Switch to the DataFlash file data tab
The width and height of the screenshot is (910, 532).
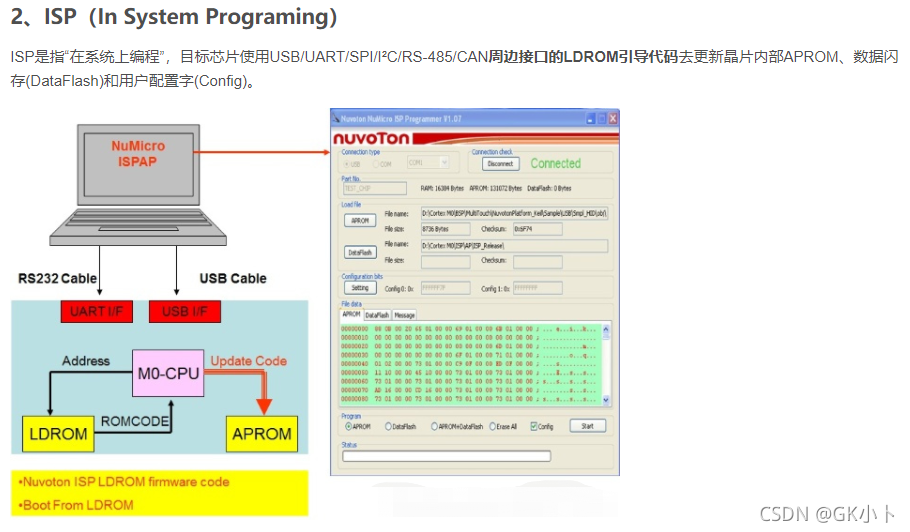pyautogui.click(x=377, y=315)
